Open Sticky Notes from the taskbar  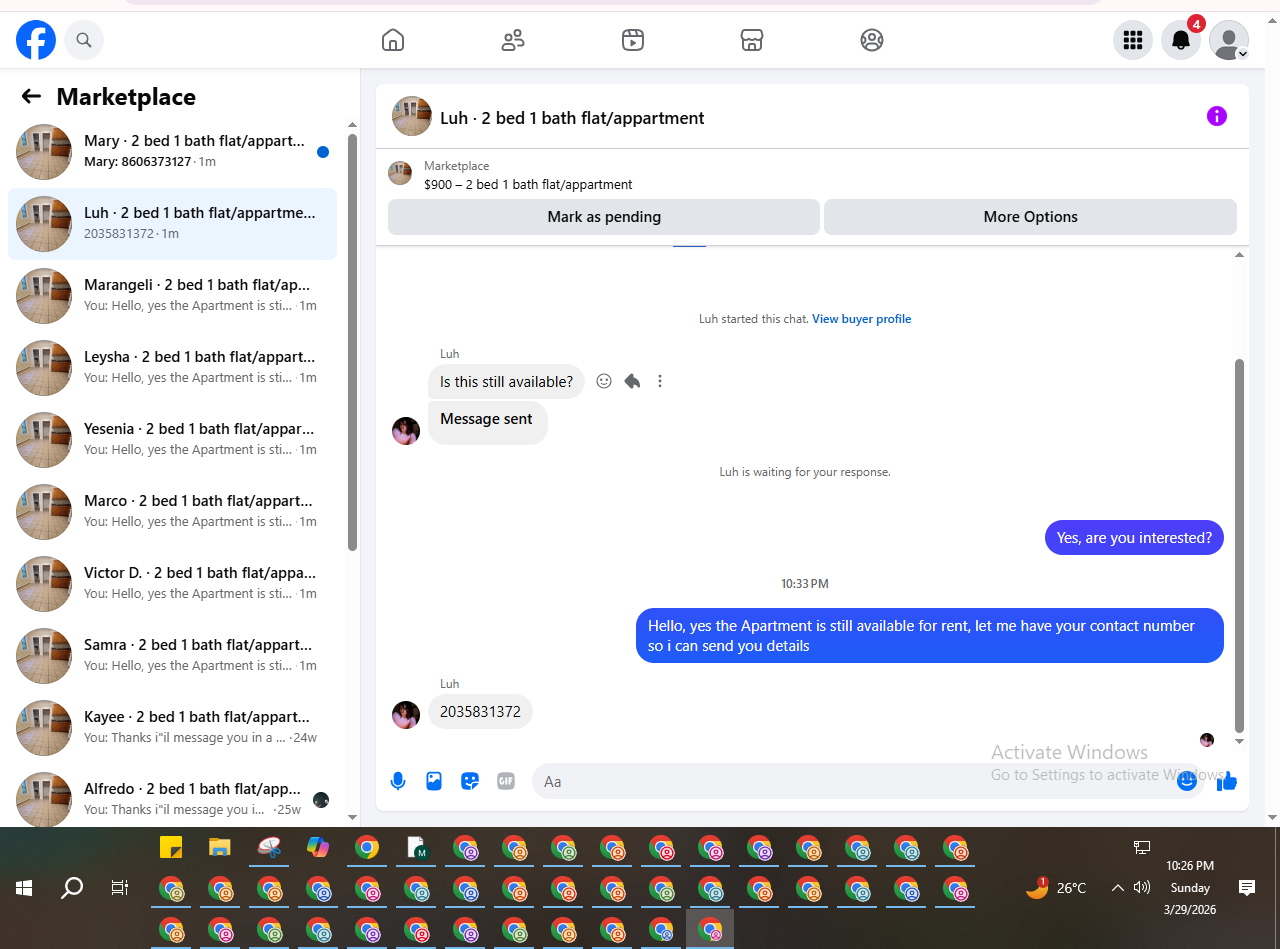171,847
